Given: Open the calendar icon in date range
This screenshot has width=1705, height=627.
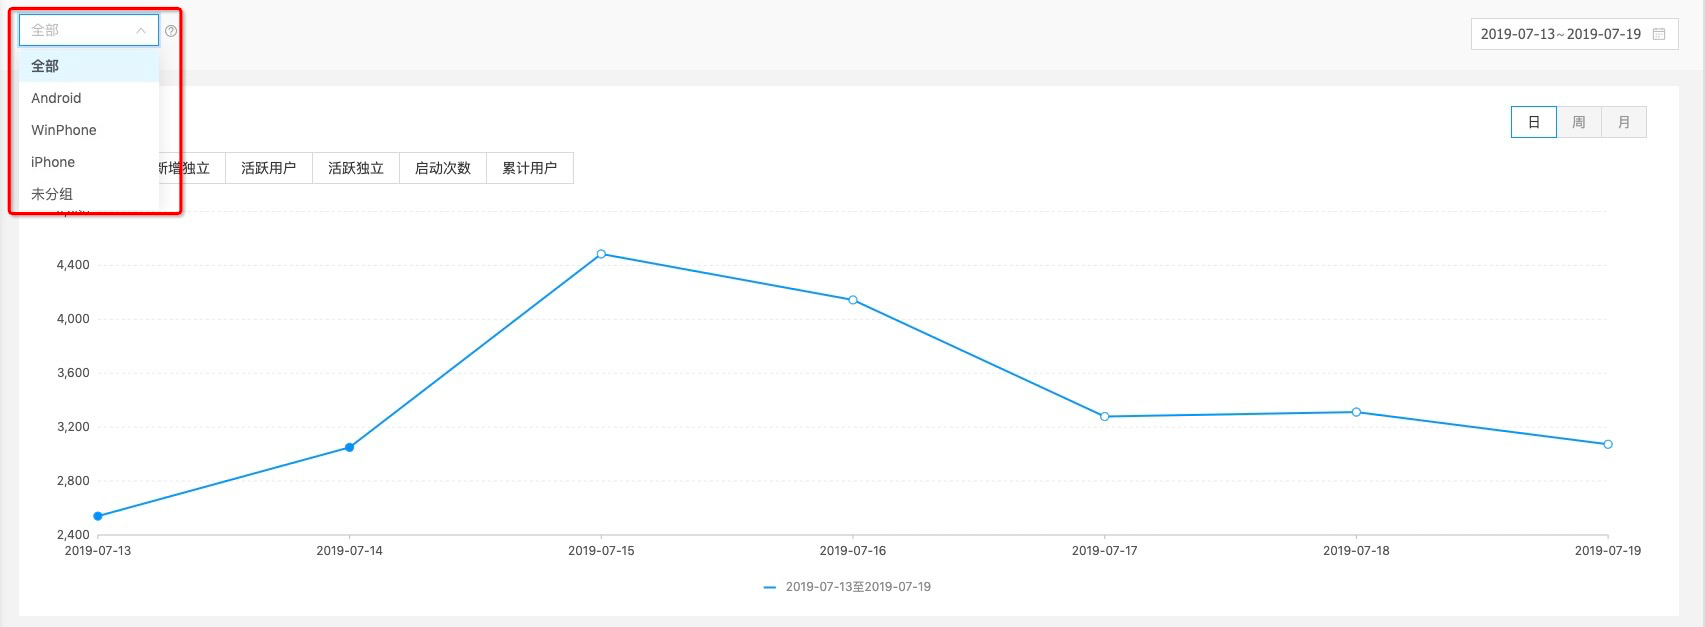Looking at the screenshot, I should click(1659, 34).
